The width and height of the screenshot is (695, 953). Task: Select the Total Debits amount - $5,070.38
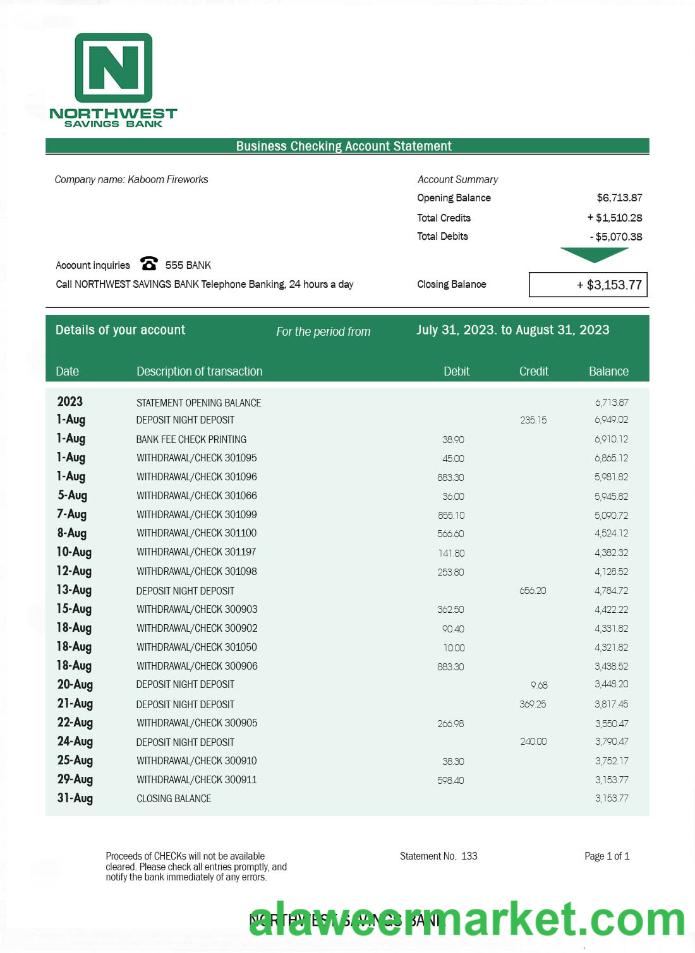pos(615,236)
